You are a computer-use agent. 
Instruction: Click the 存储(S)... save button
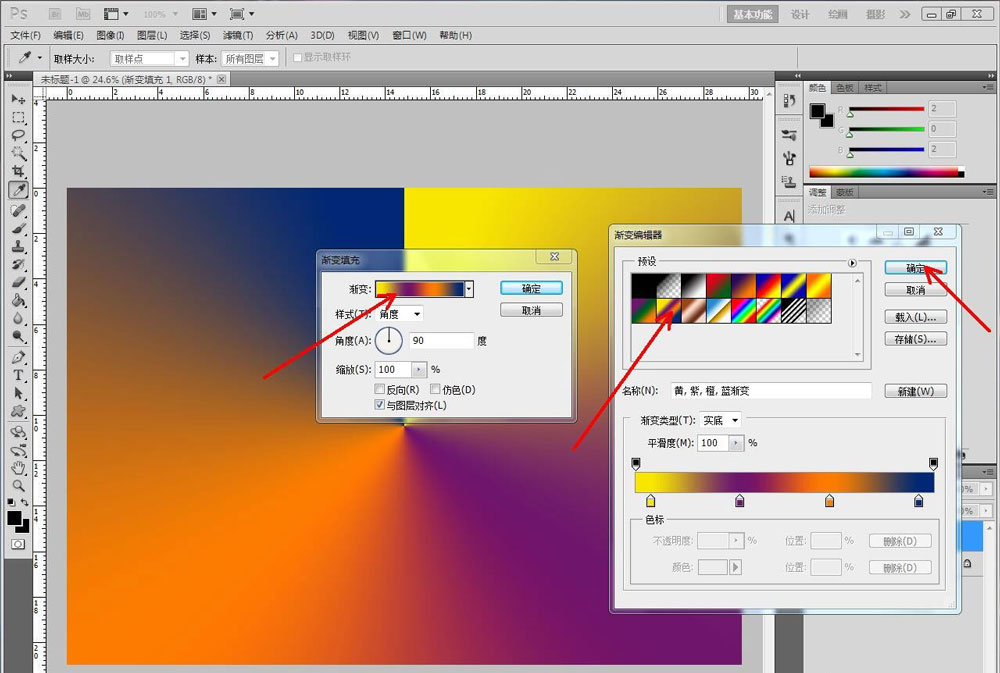tap(915, 339)
